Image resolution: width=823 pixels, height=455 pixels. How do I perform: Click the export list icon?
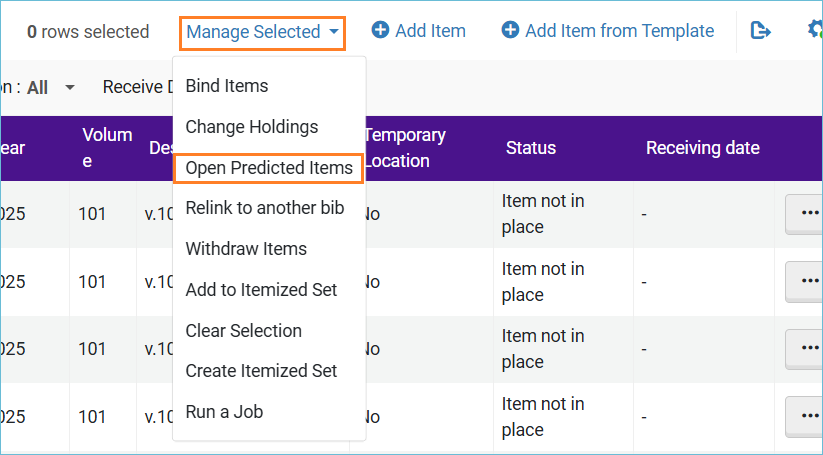click(x=760, y=31)
